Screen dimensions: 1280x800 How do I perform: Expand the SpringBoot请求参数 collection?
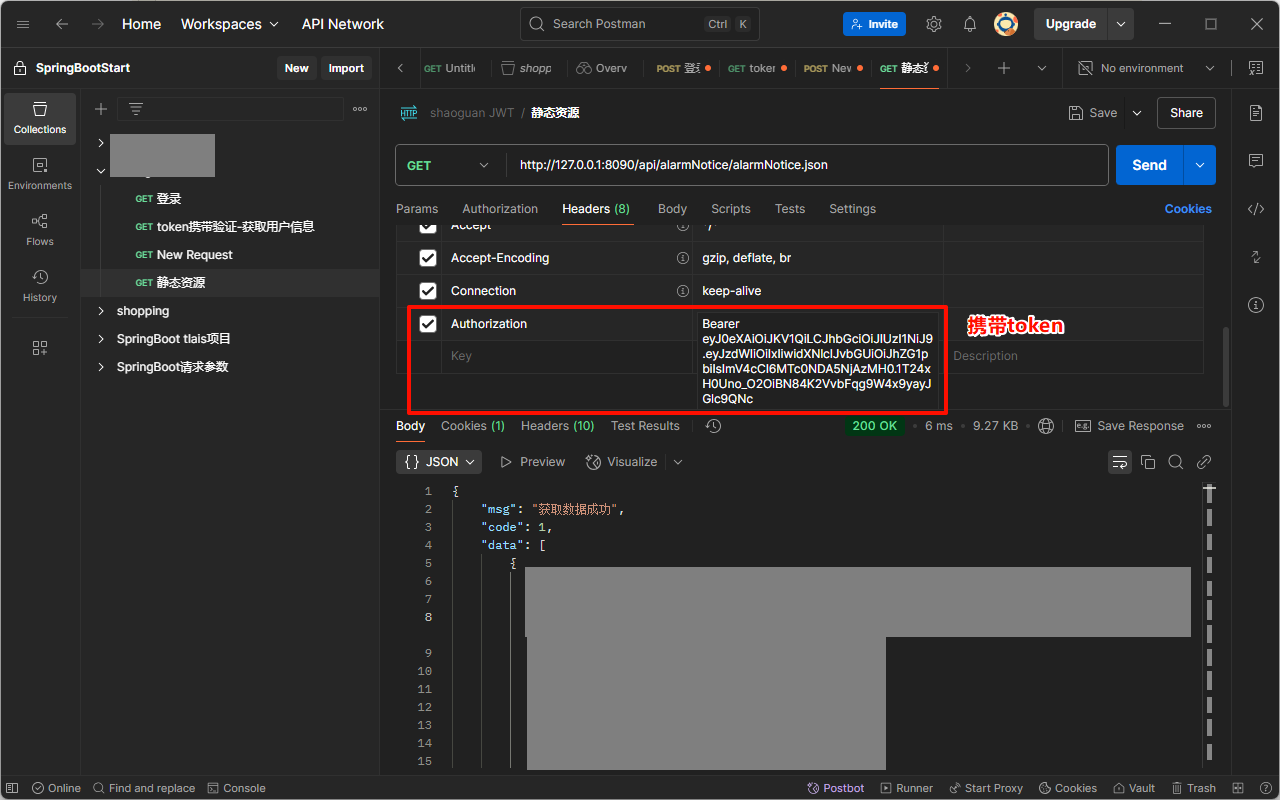pyautogui.click(x=101, y=367)
